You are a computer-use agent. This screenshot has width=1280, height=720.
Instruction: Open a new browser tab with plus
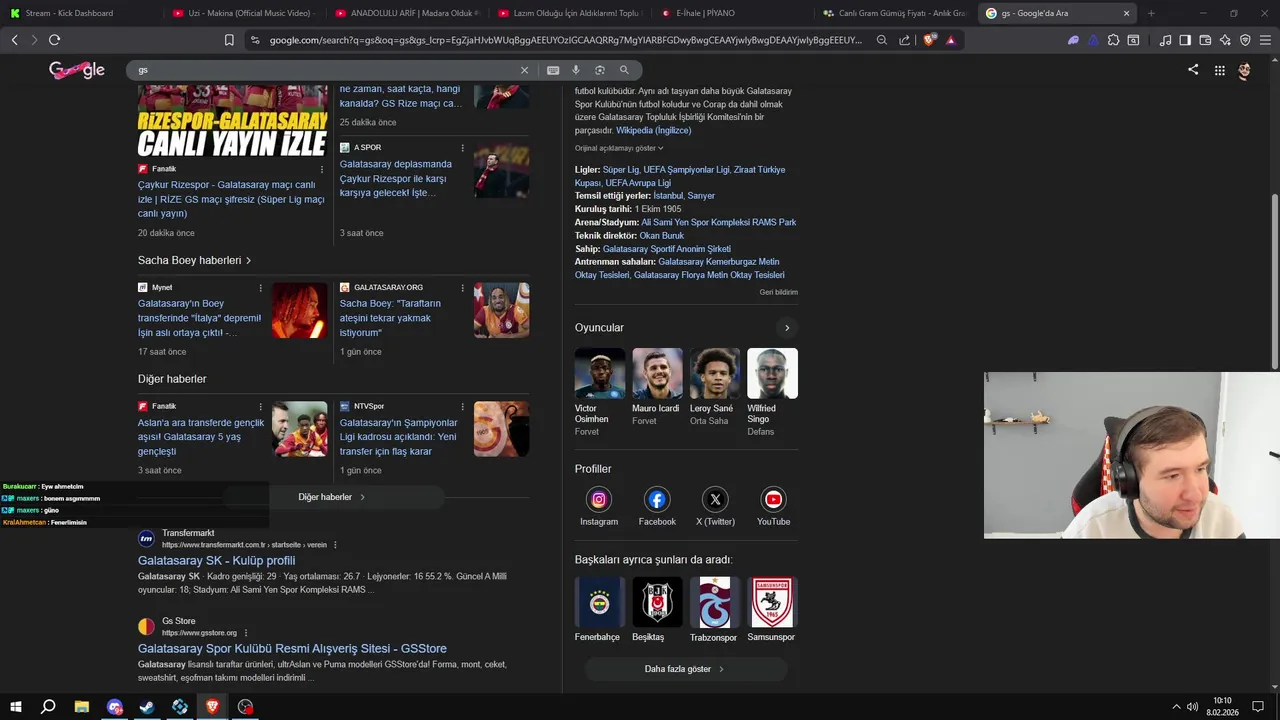pos(1151,13)
